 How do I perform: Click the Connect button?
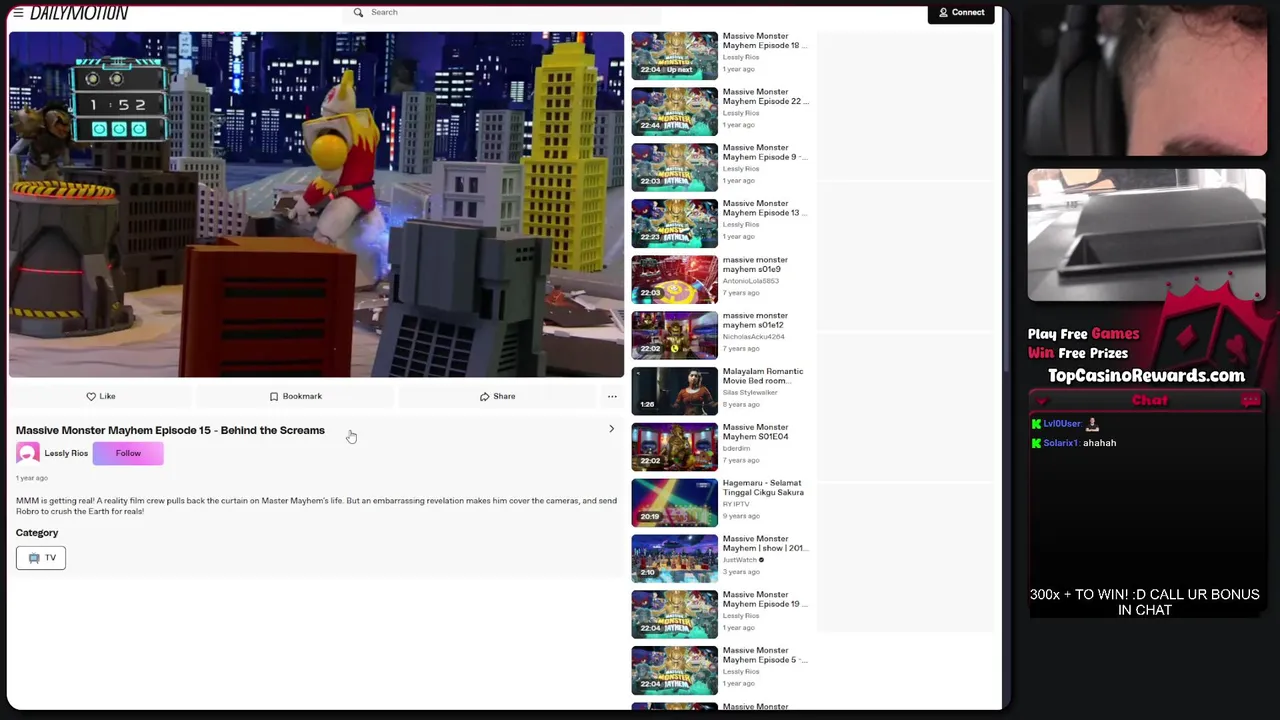[x=961, y=13]
